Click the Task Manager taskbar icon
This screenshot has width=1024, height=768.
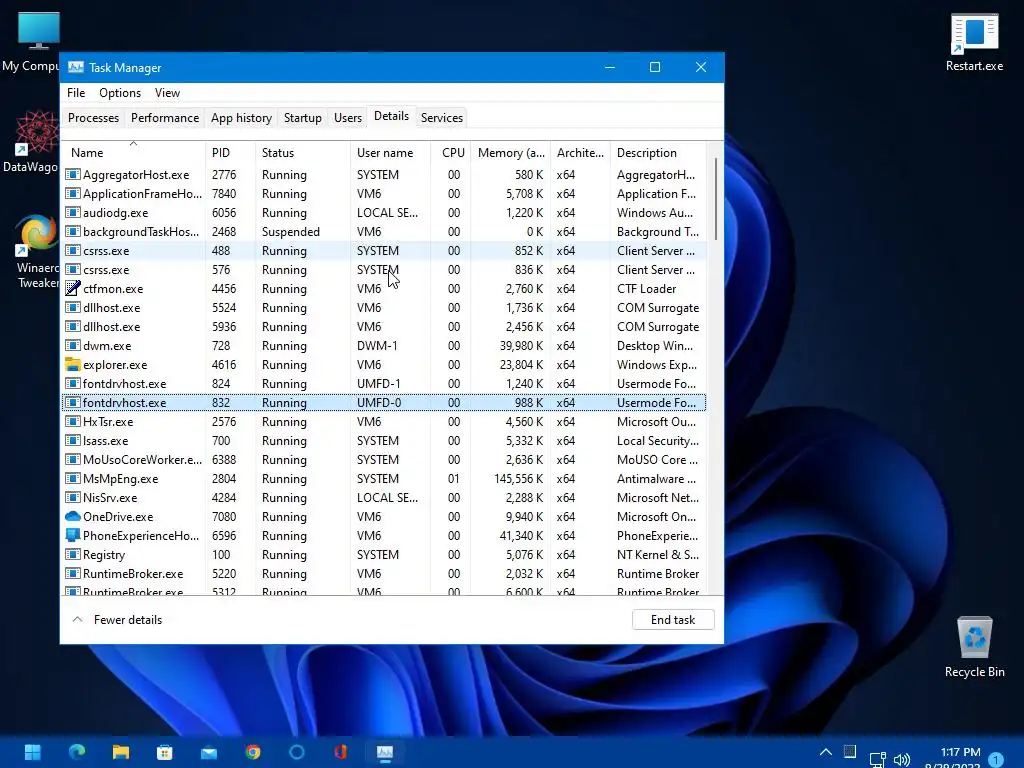point(385,752)
